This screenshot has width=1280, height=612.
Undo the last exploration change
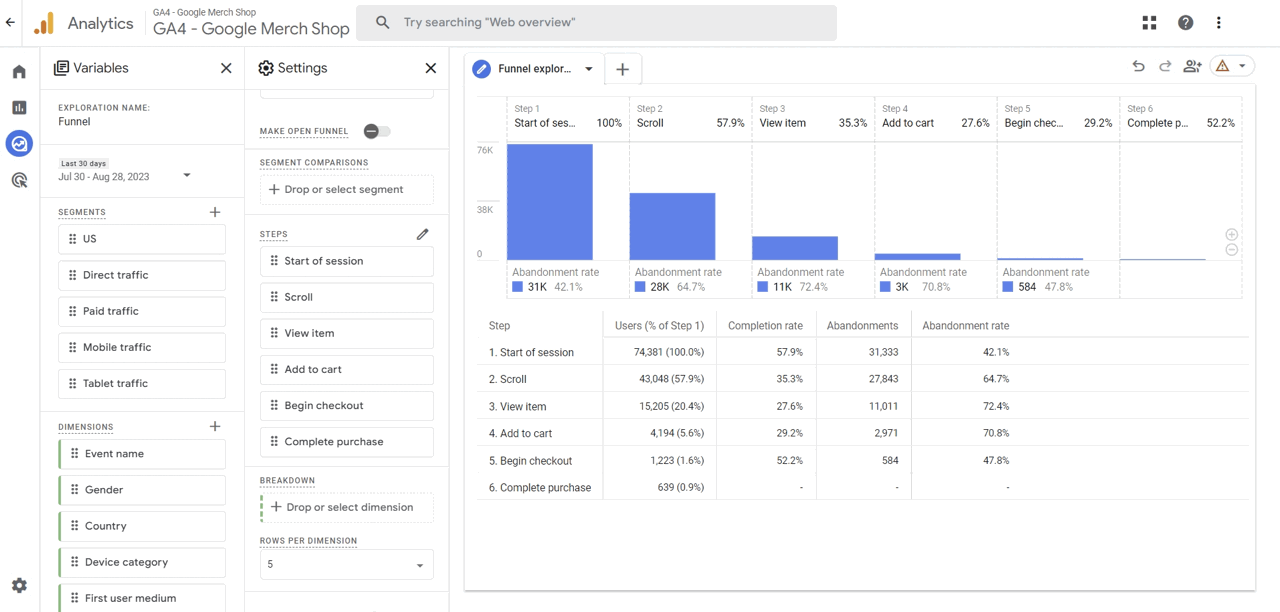click(x=1138, y=65)
